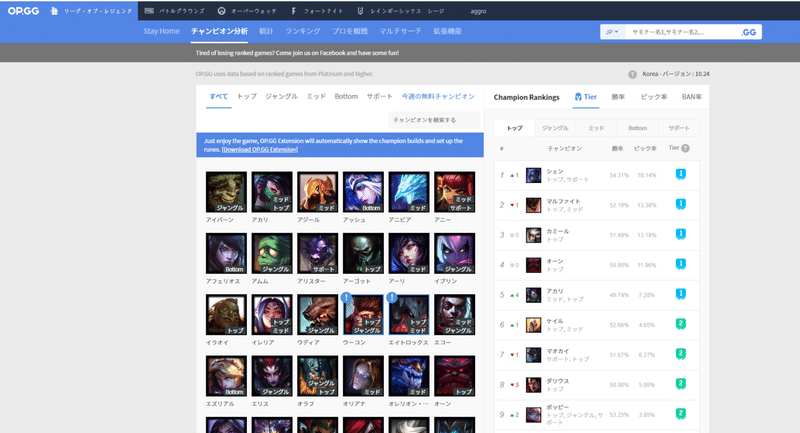This screenshot has height=433, width=800.
Task: Select the アーゴット champion portrait
Action: coord(363,253)
